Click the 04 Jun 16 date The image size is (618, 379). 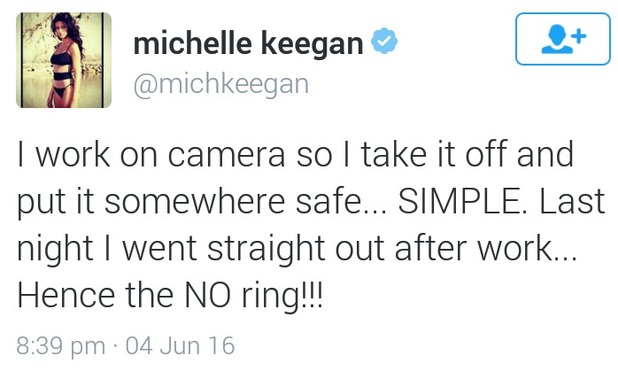180,346
